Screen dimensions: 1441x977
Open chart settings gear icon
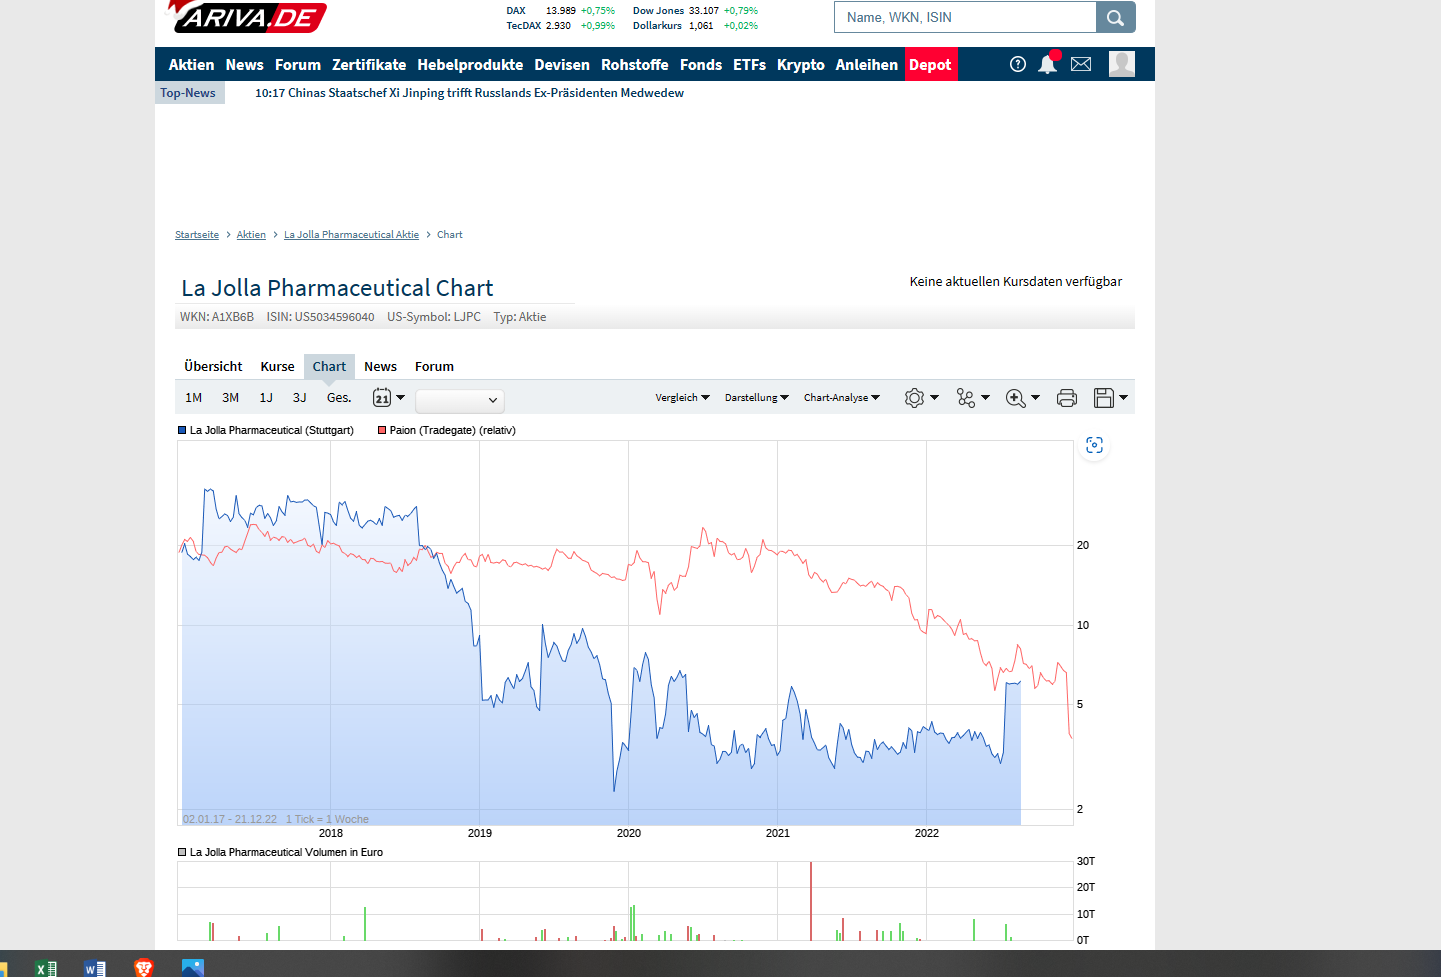[914, 398]
